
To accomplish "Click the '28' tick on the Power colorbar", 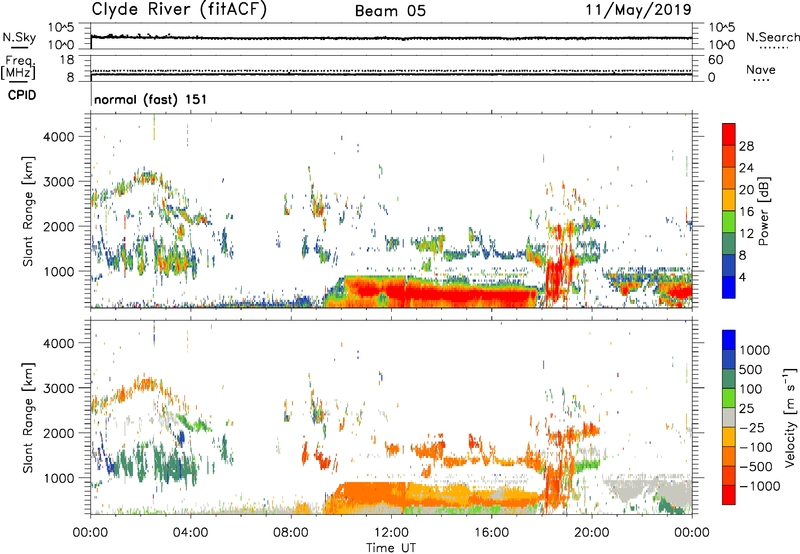I will click(746, 146).
